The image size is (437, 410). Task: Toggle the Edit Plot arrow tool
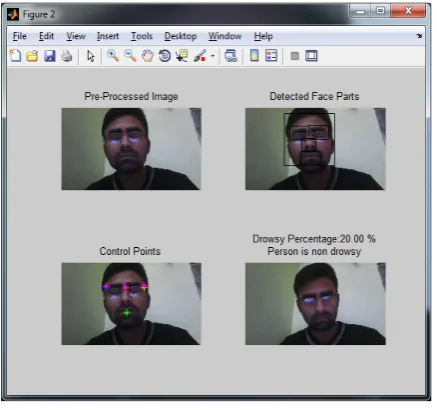point(91,56)
